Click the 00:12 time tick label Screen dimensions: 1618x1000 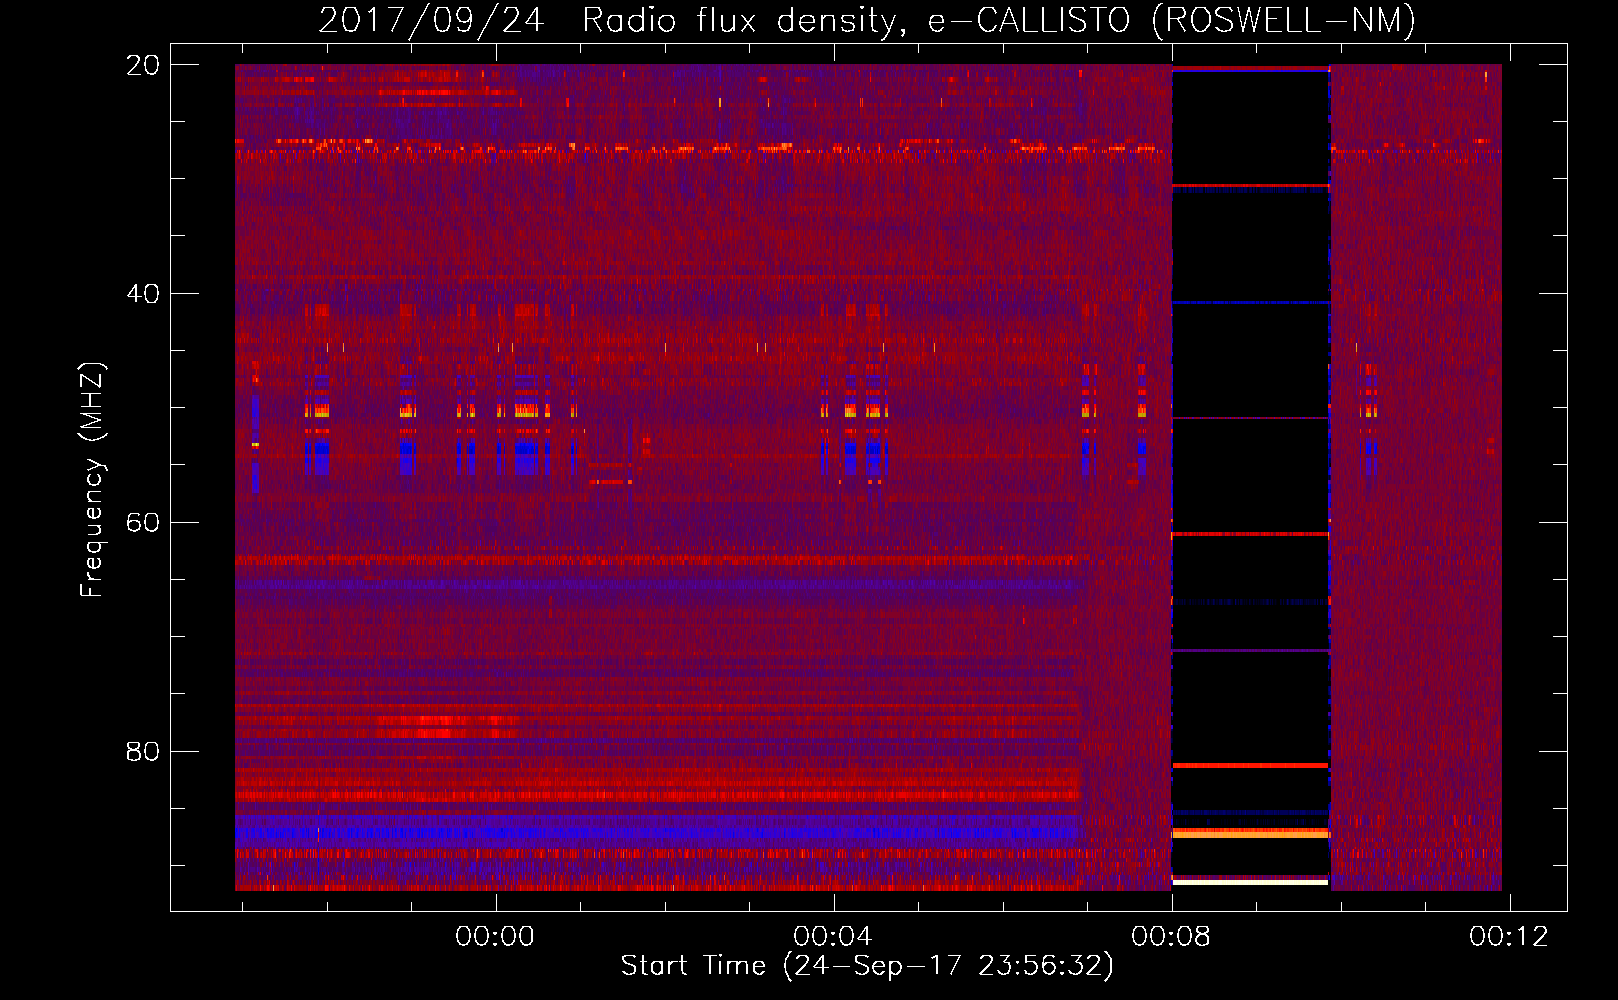pyautogui.click(x=1509, y=937)
